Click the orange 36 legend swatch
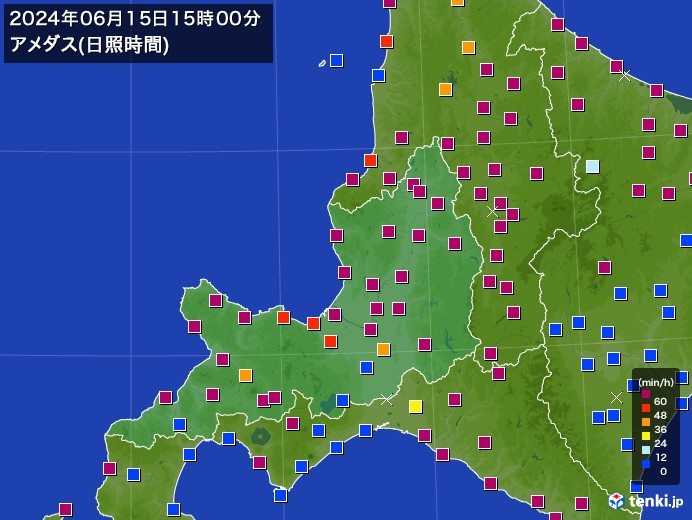 tap(646, 422)
